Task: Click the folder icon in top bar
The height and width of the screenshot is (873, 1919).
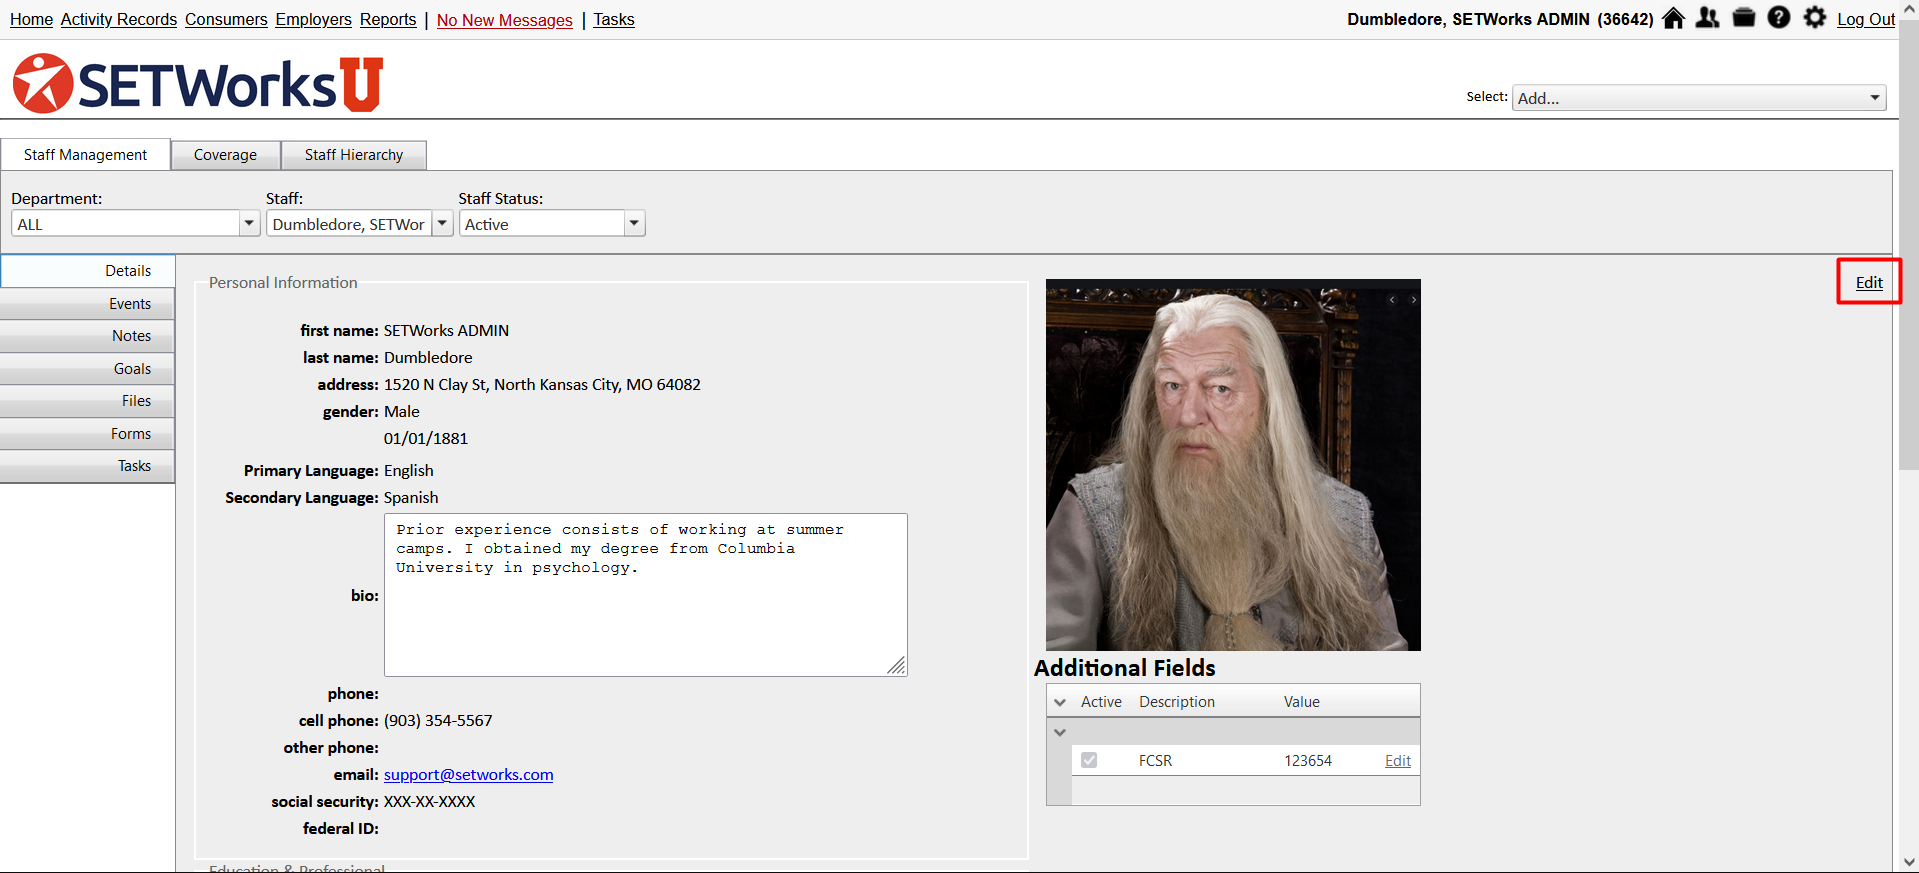Action: (x=1744, y=18)
